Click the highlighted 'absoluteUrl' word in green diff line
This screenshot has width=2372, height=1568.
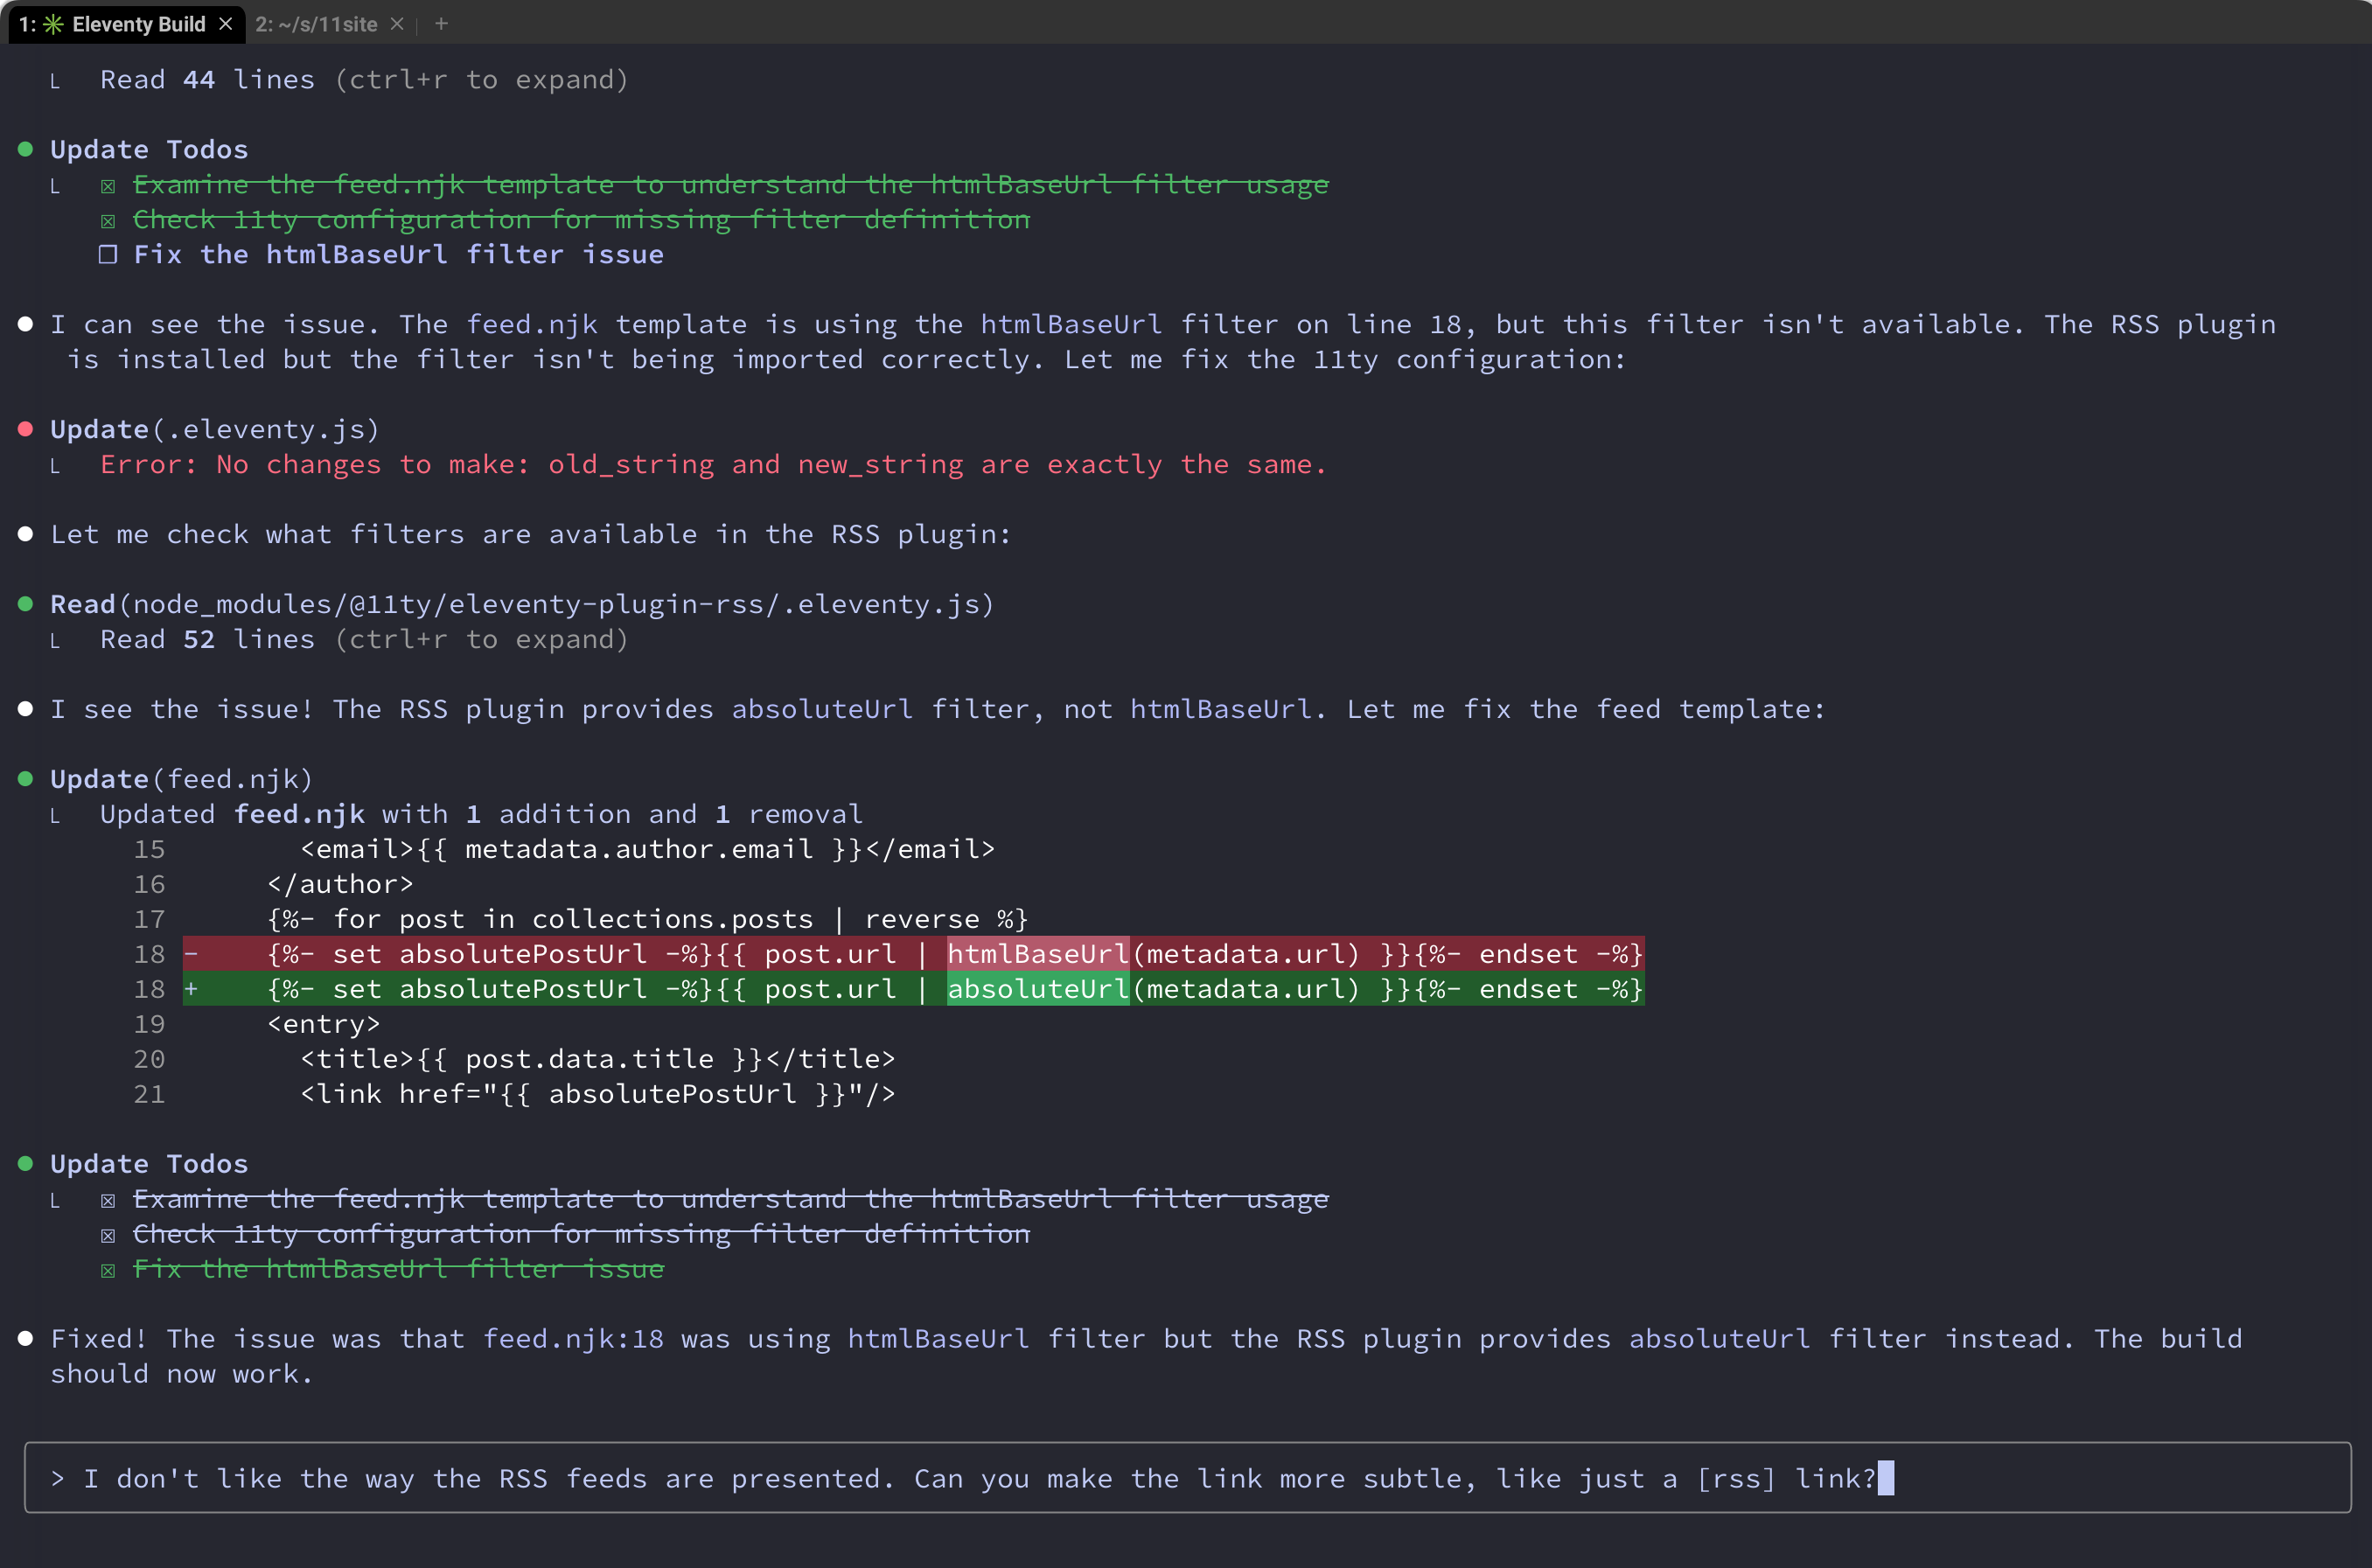(1038, 989)
